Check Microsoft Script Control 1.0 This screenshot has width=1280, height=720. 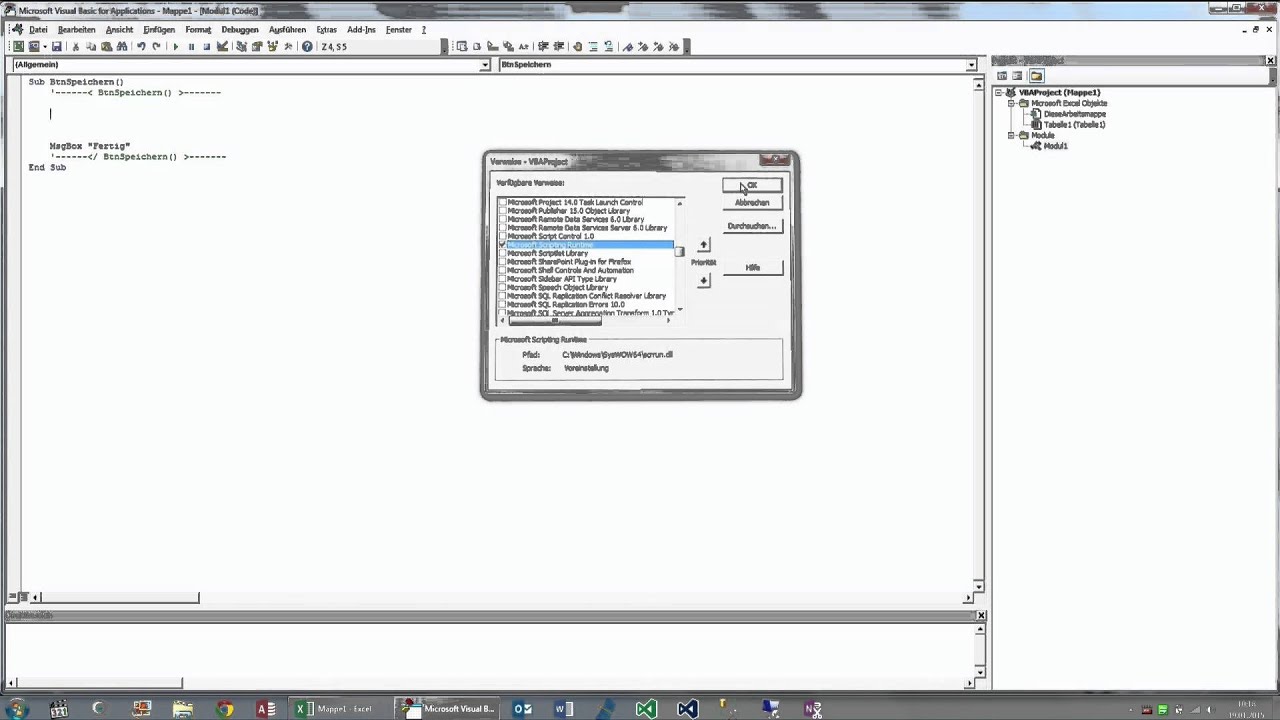pos(502,236)
